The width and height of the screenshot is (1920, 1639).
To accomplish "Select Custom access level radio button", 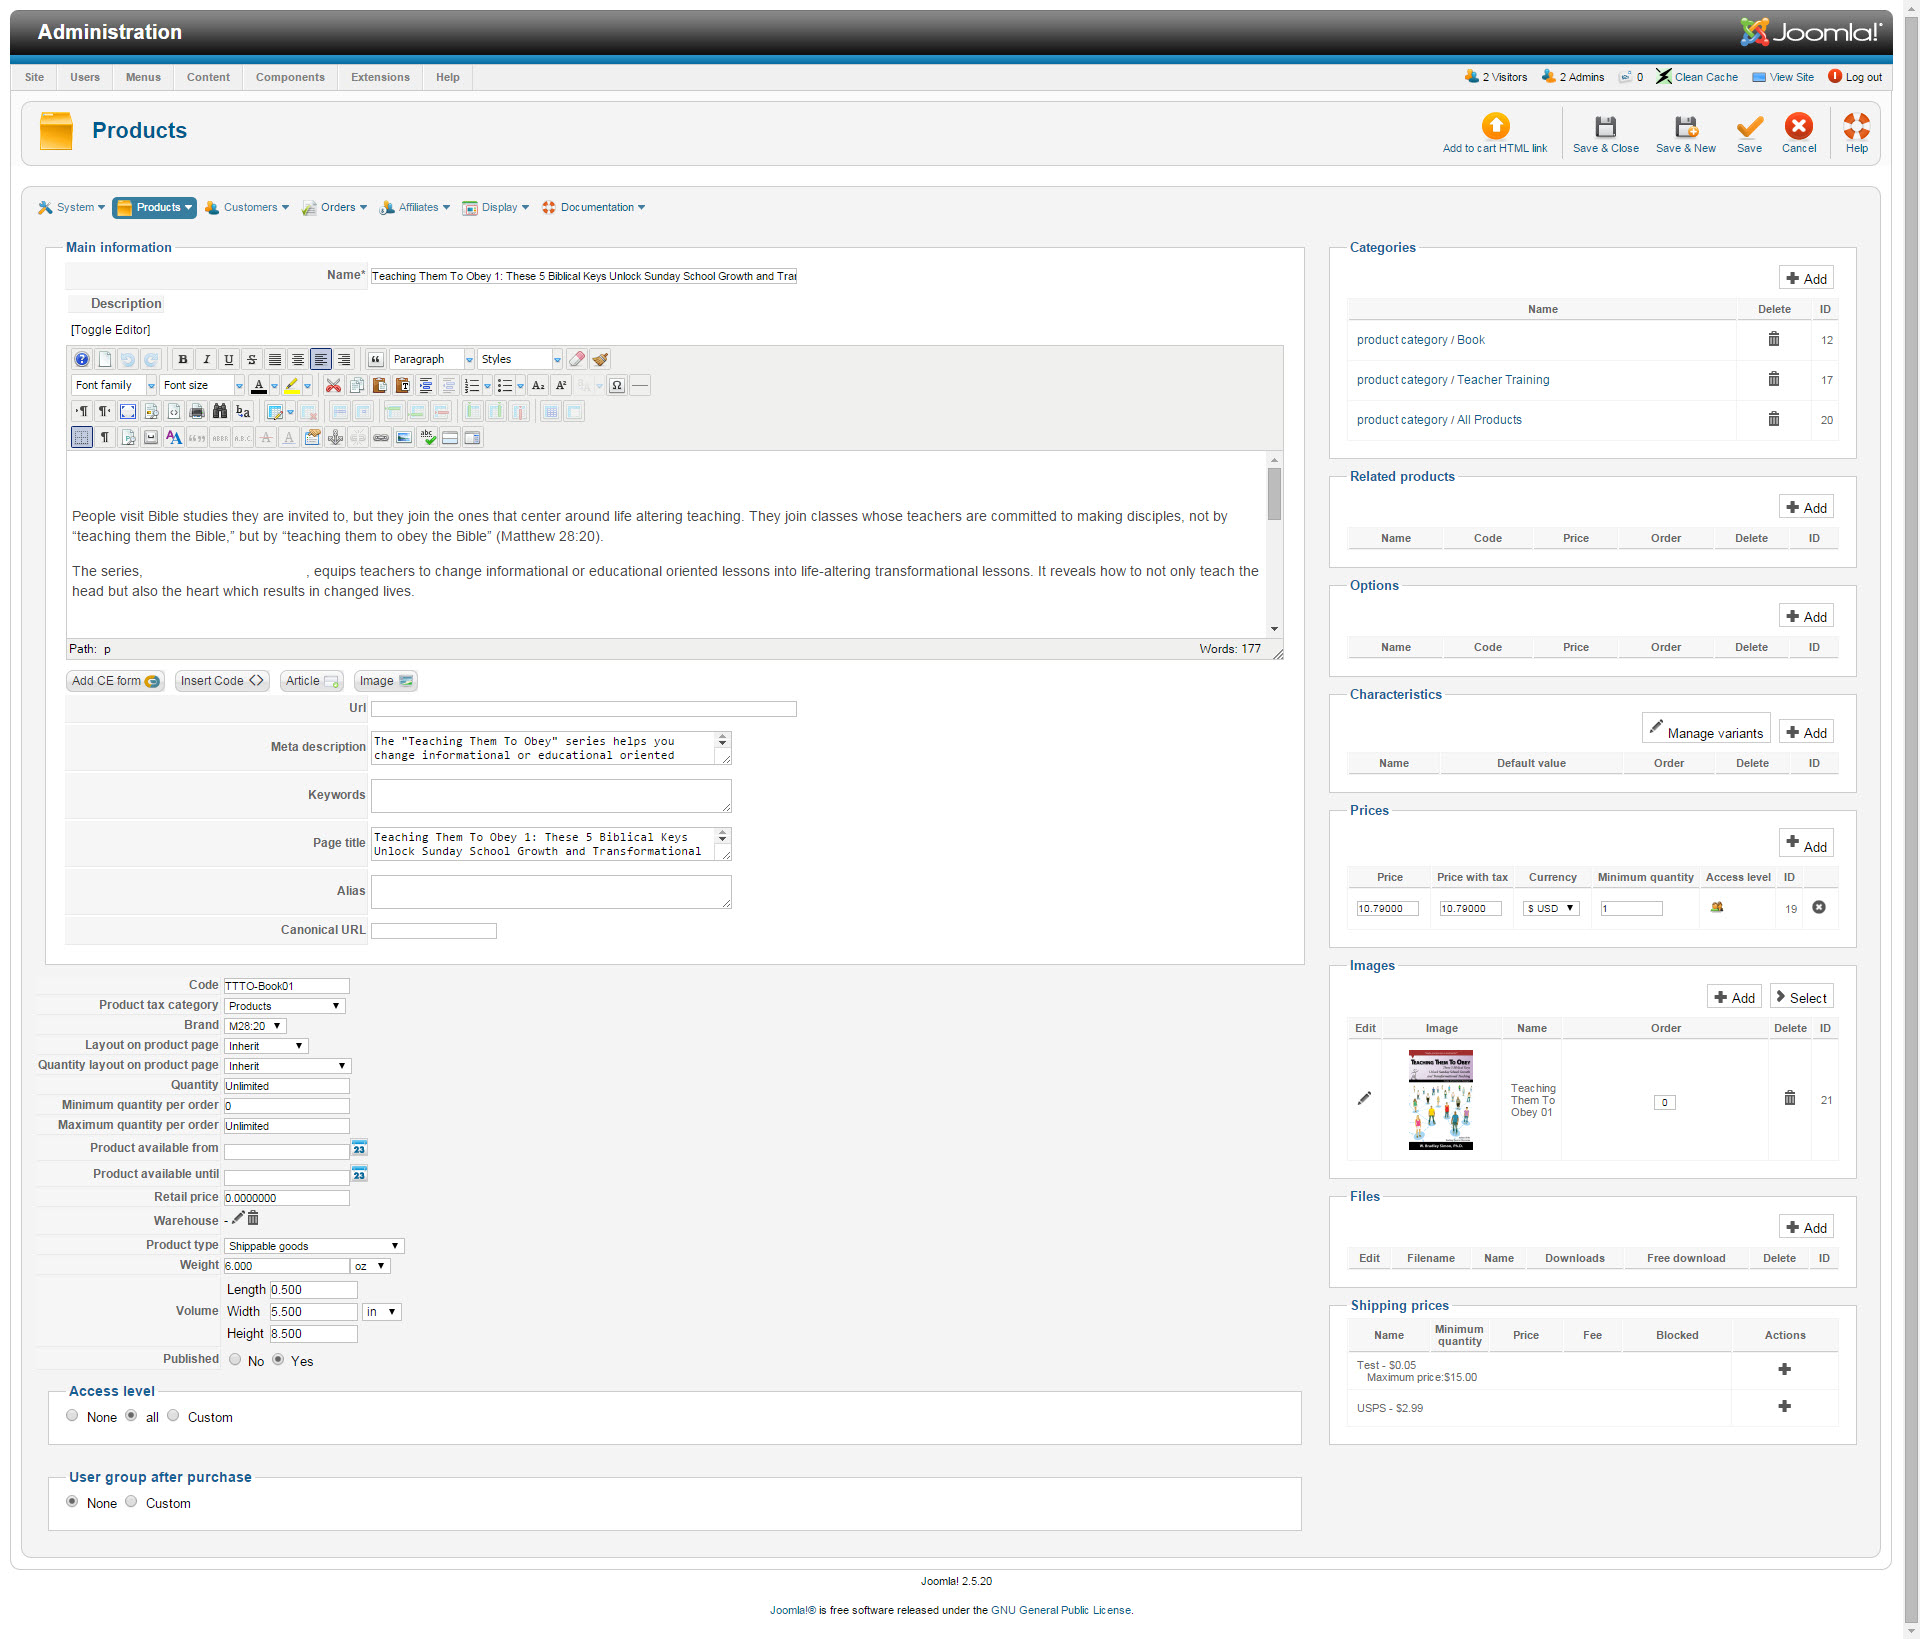I will pos(173,1416).
